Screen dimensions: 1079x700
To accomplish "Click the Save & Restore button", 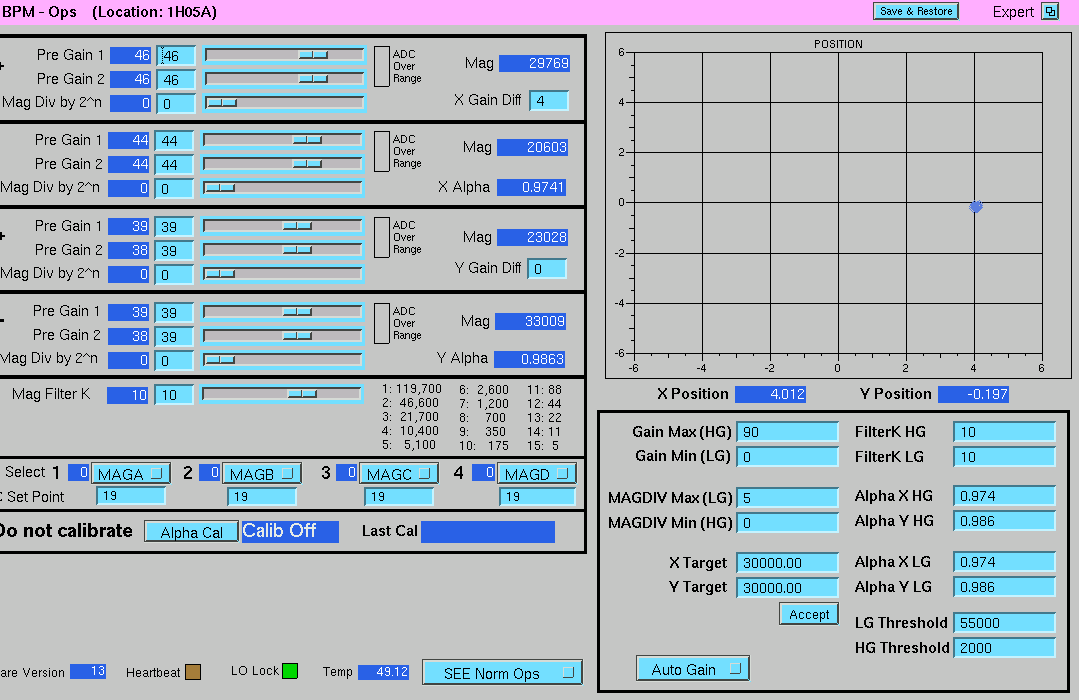I will 915,11.
